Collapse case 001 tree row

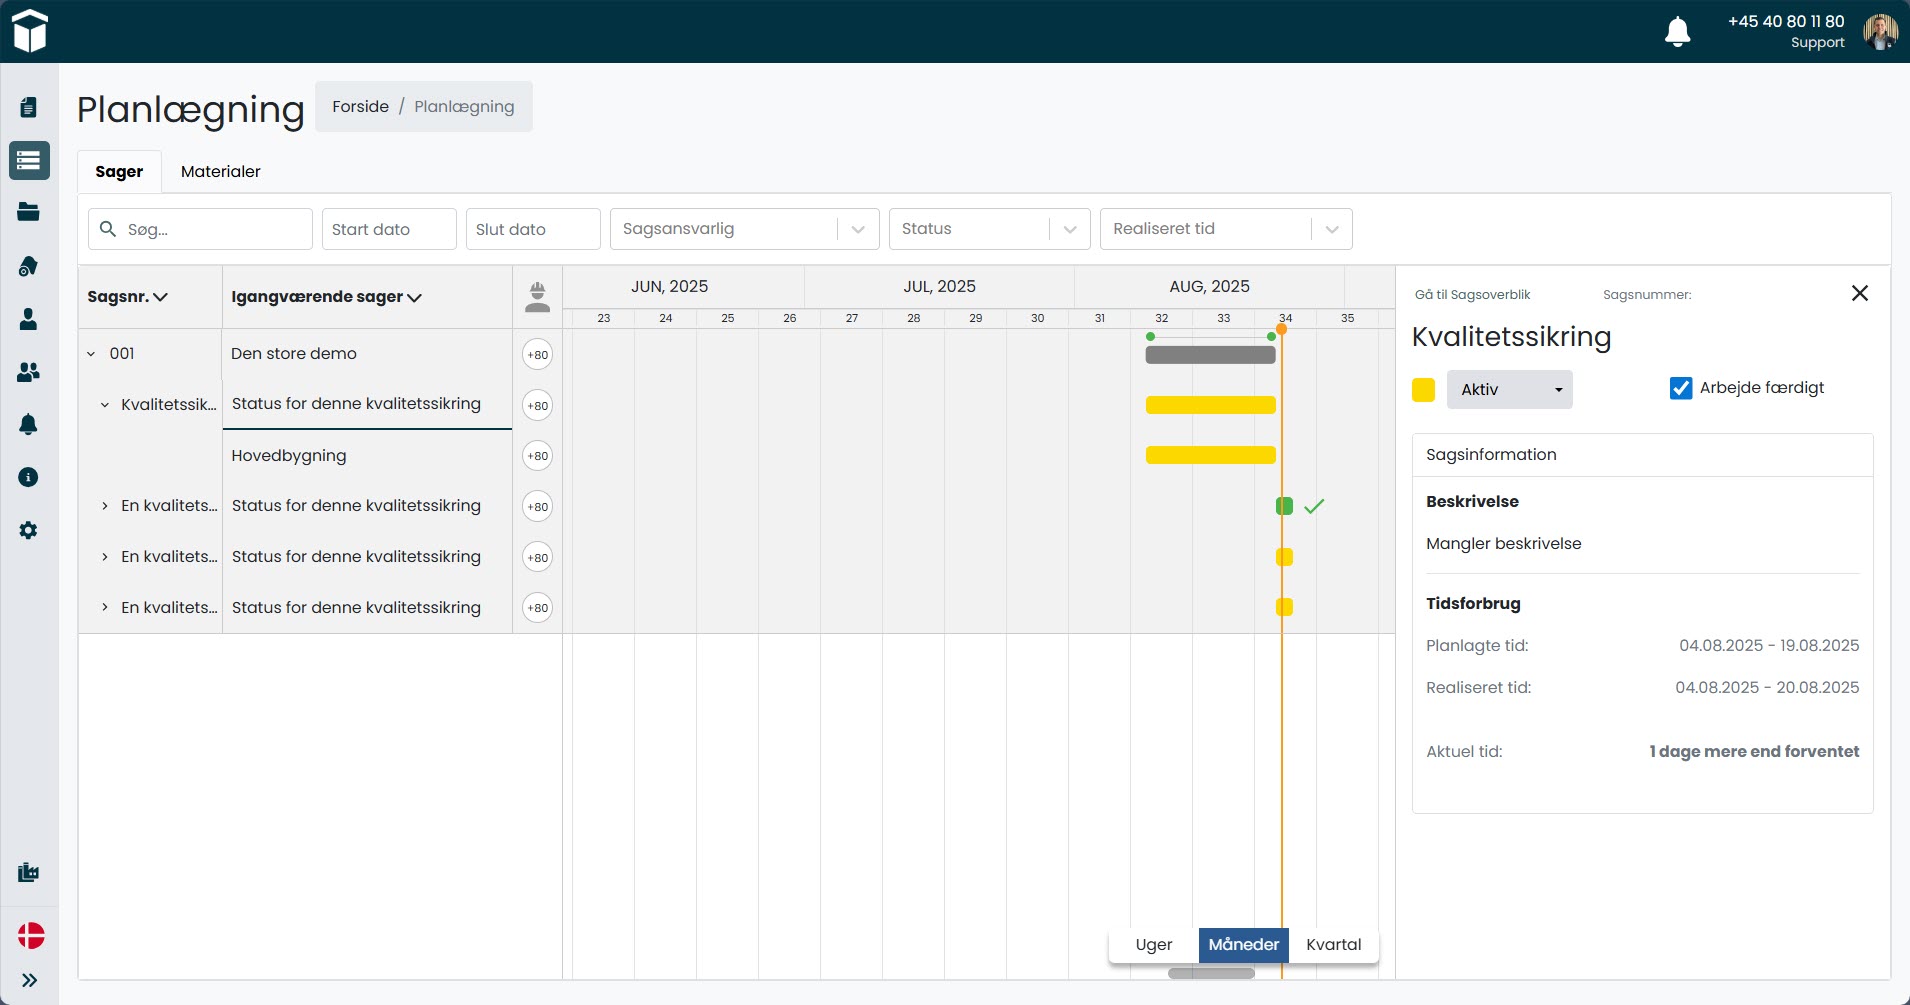click(x=91, y=354)
